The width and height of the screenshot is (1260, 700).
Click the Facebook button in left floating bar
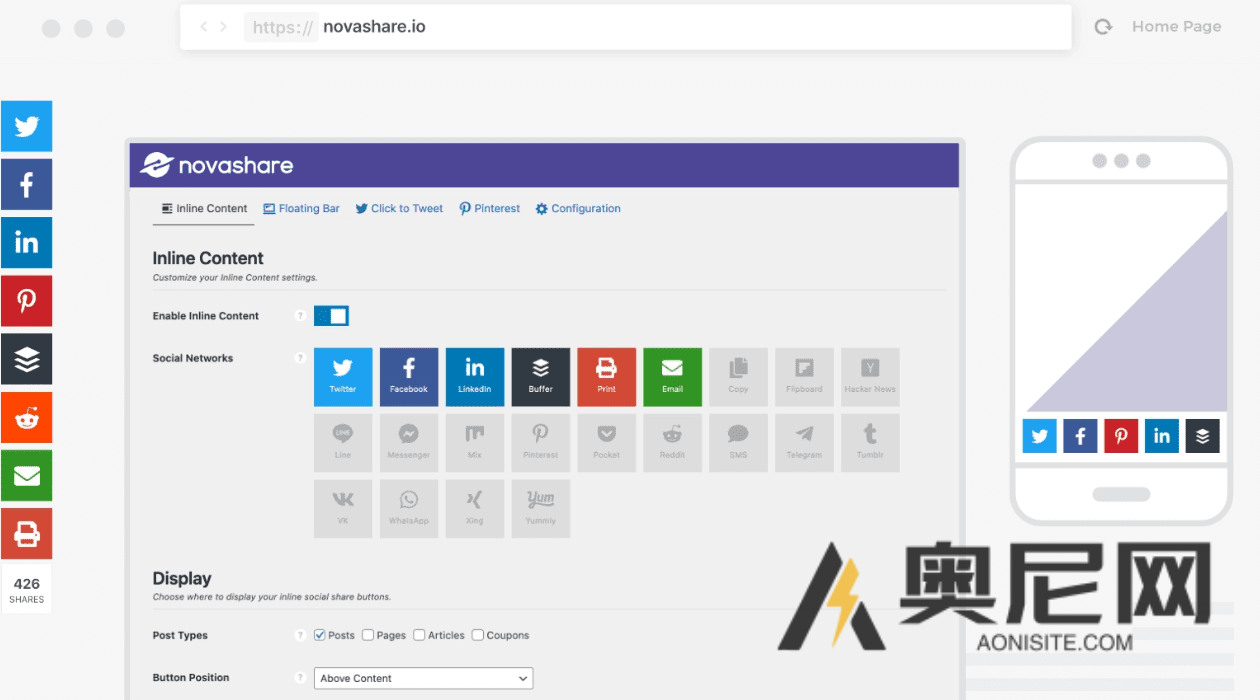(x=26, y=184)
